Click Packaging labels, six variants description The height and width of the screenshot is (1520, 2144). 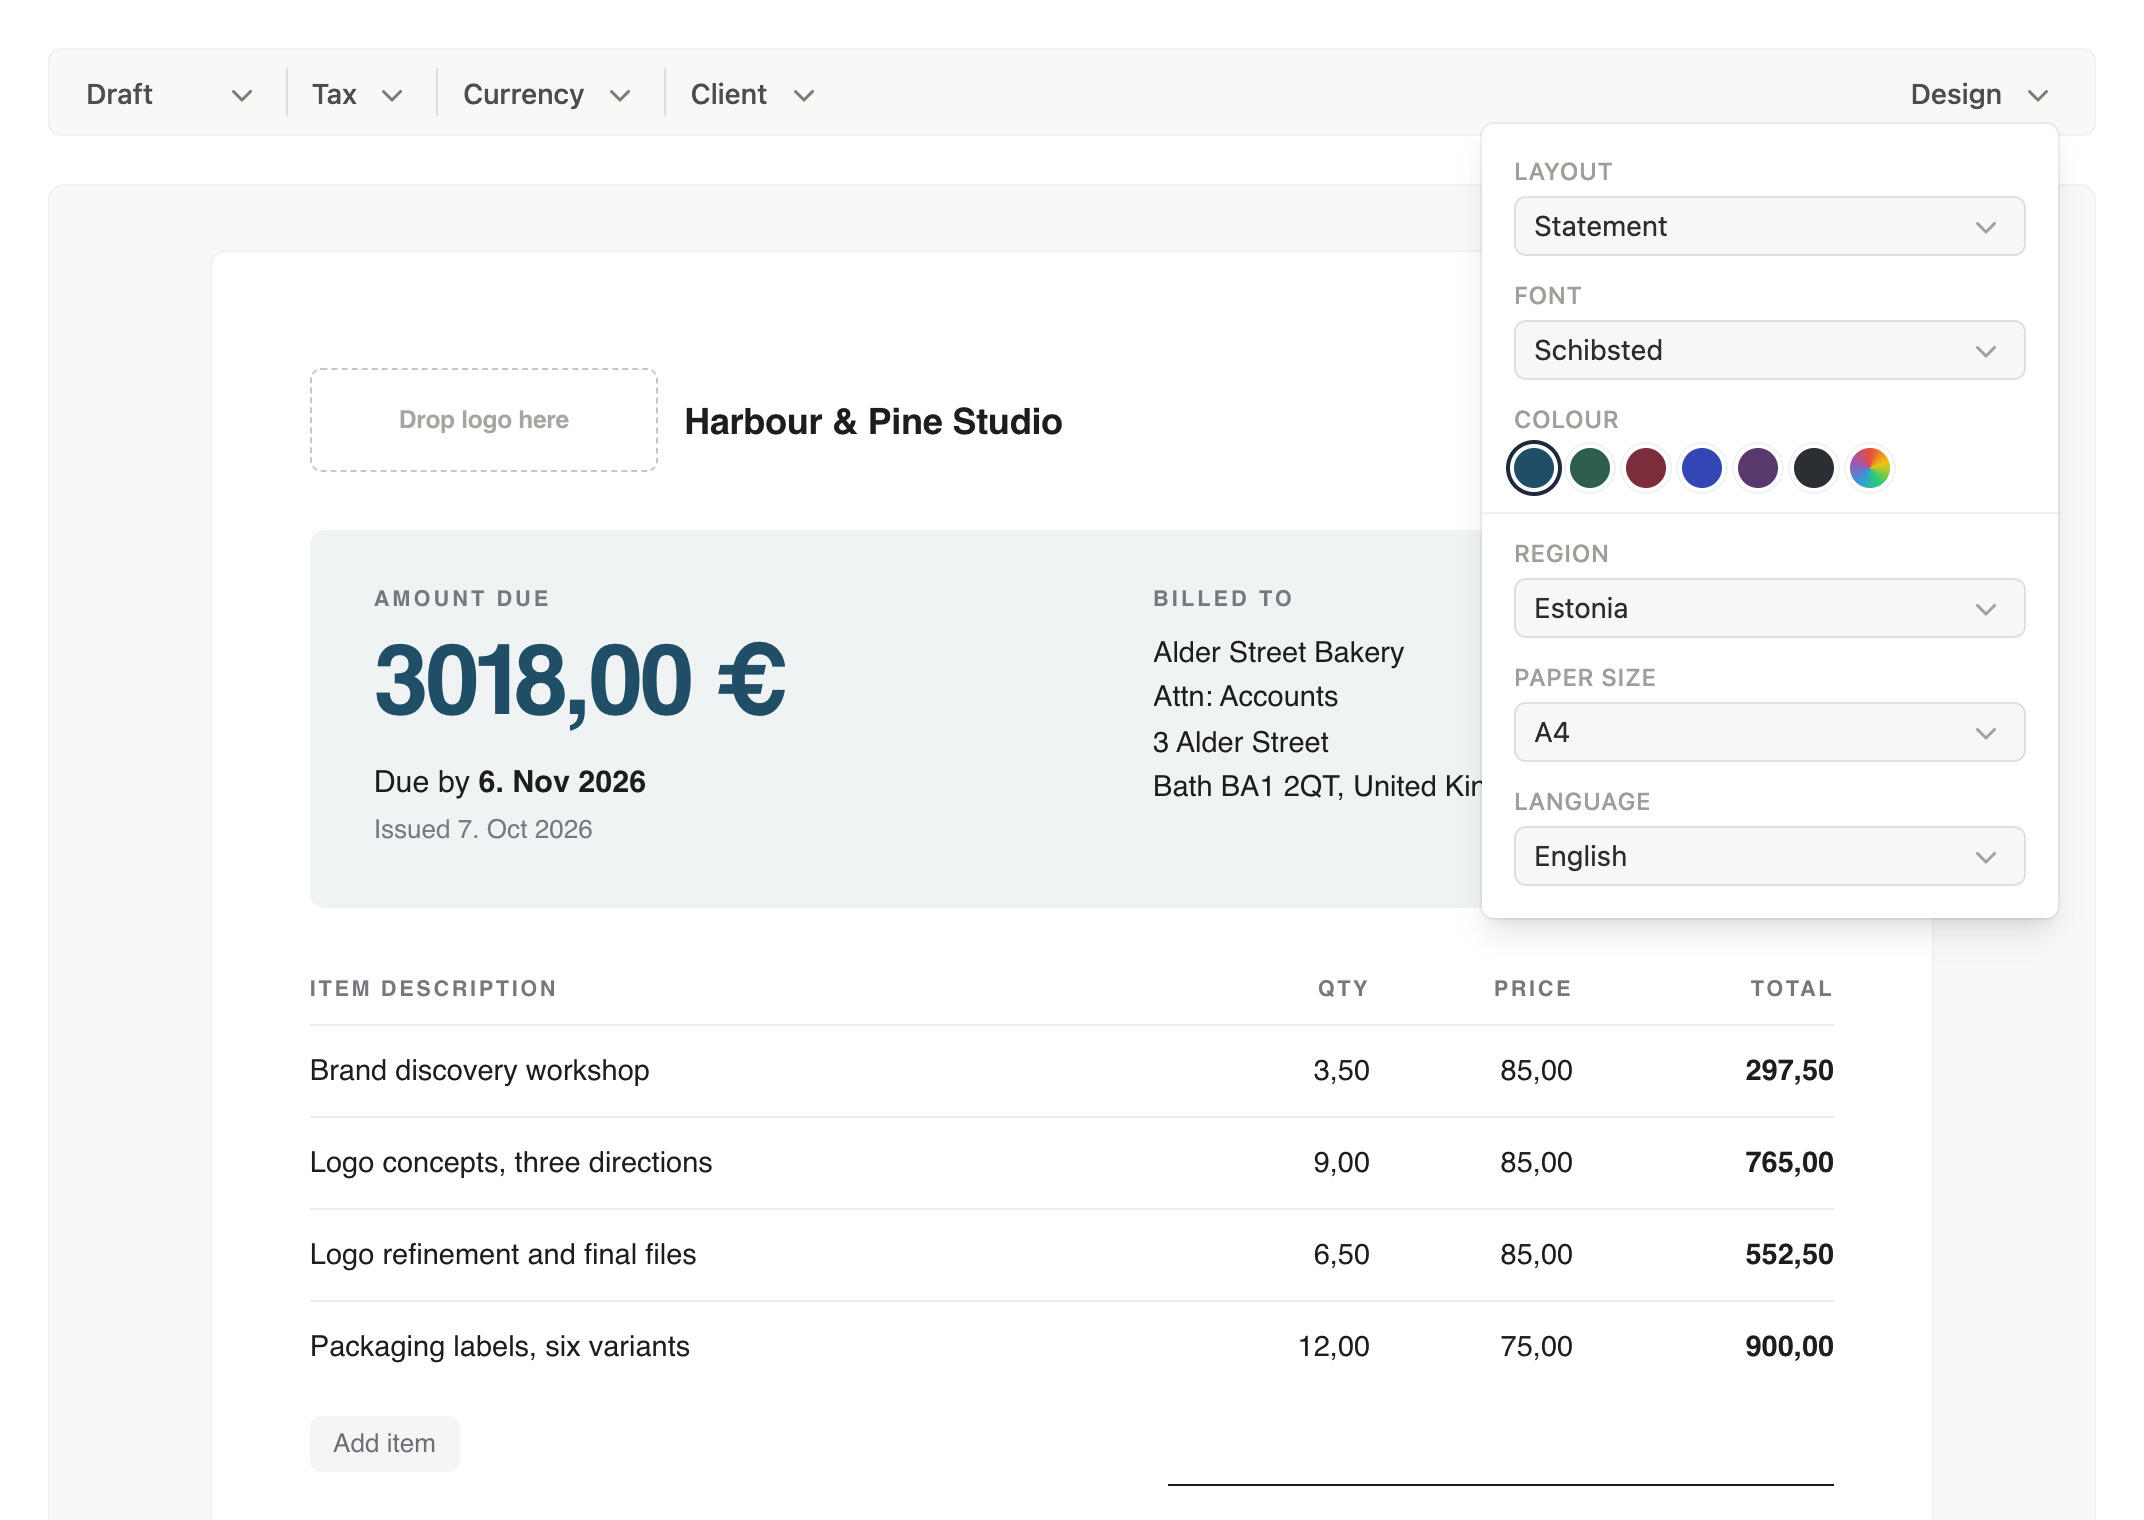pos(500,1346)
